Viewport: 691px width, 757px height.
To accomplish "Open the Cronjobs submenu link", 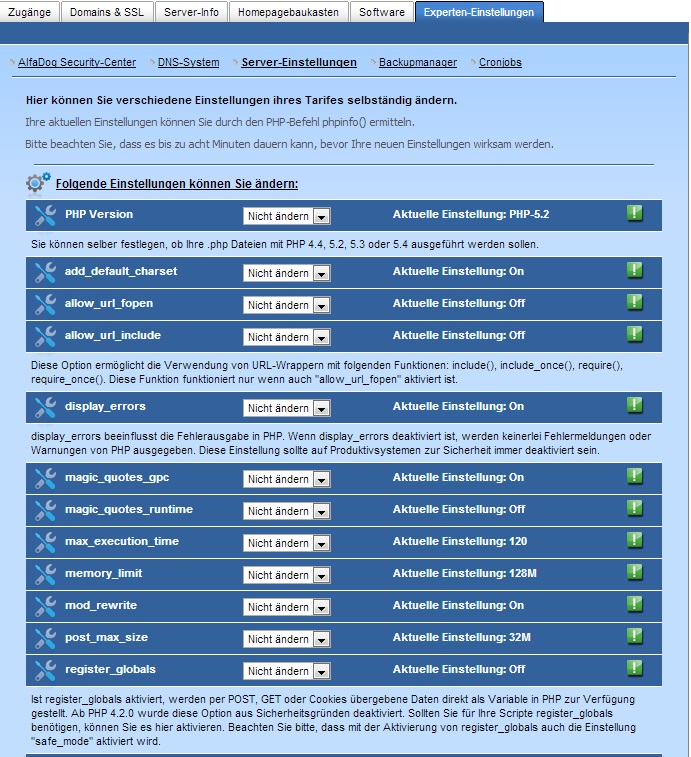I will [500, 62].
